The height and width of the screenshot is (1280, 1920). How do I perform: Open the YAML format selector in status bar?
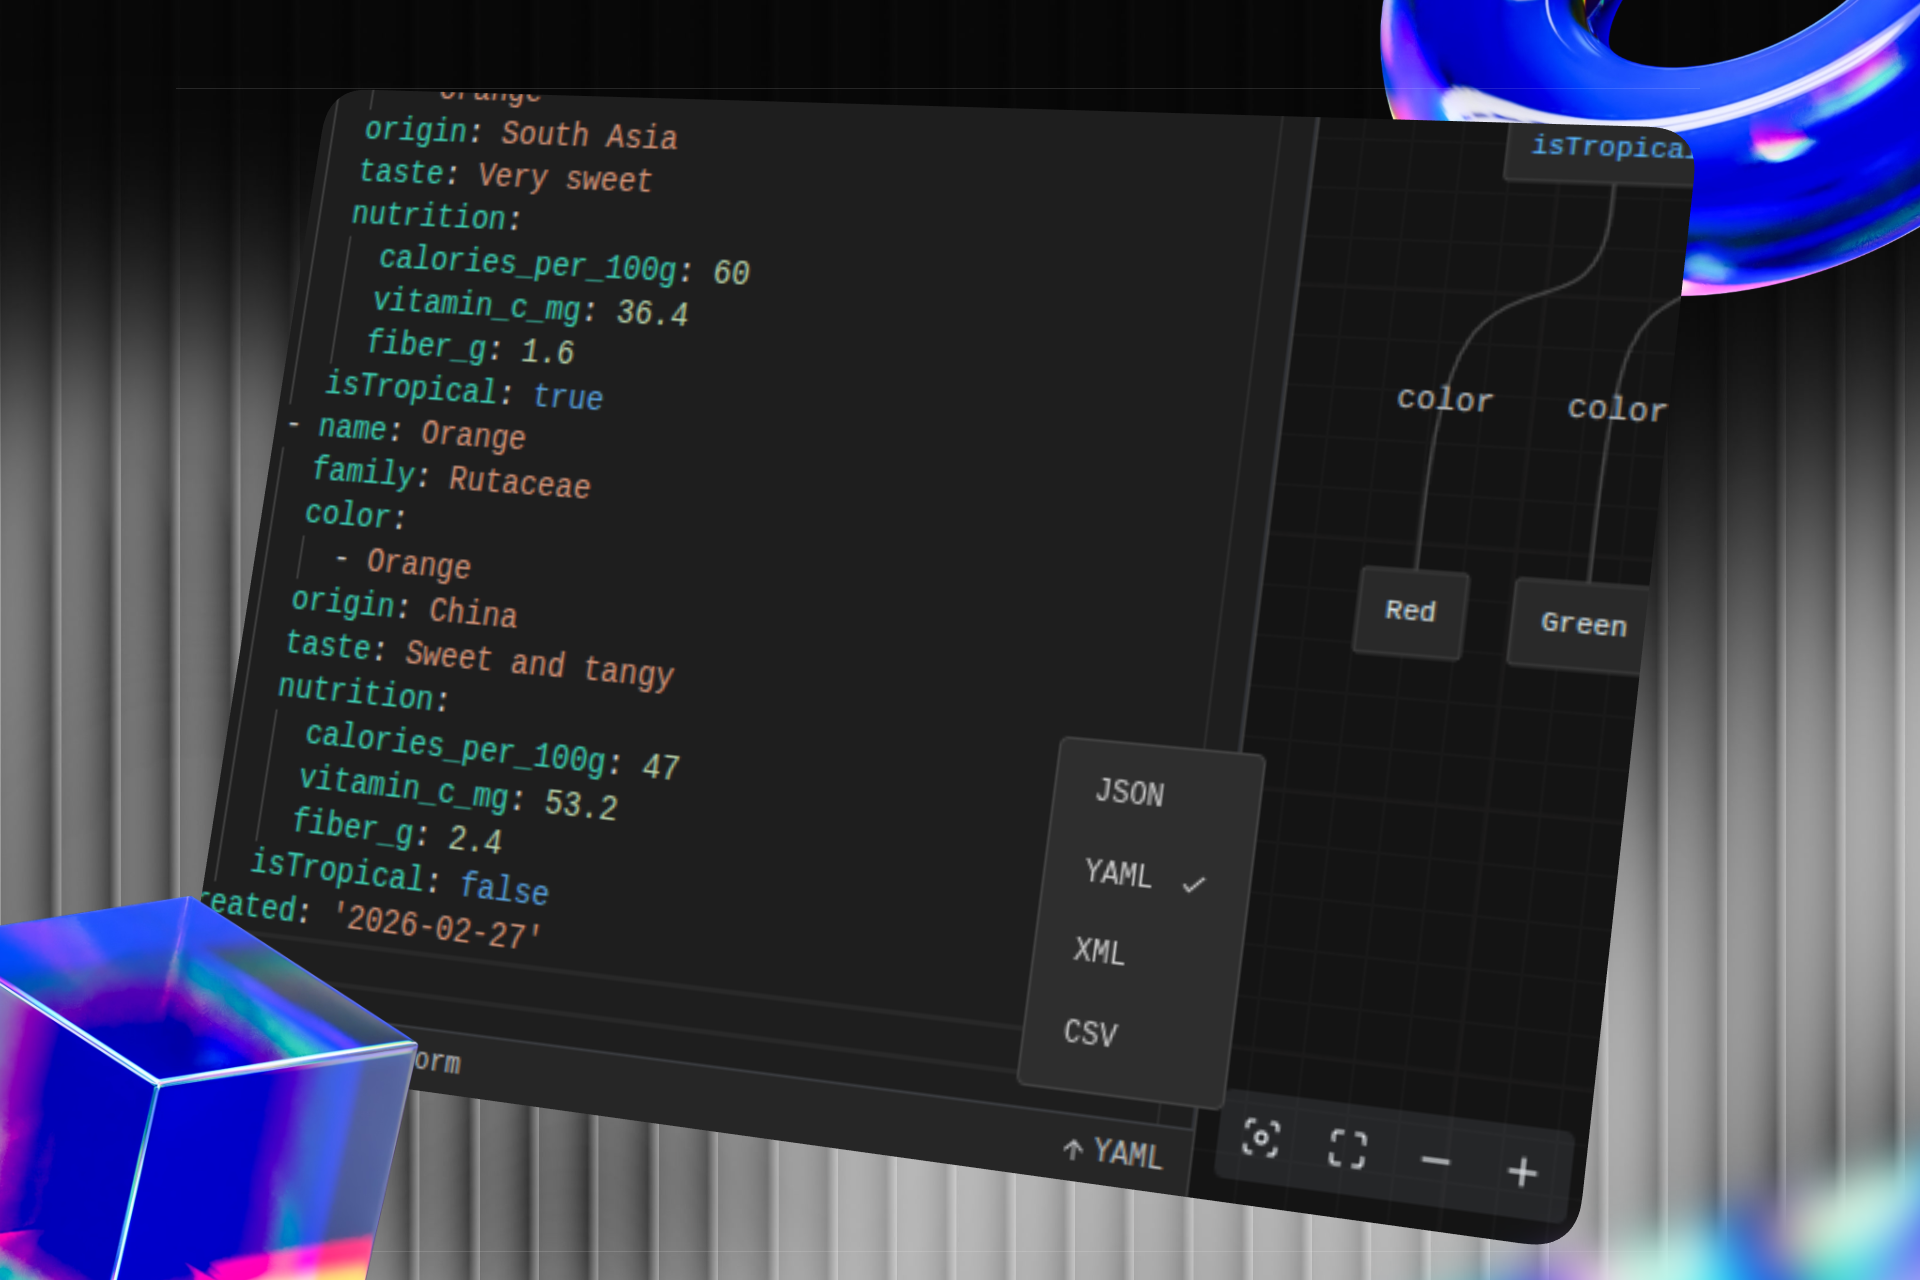pyautogui.click(x=1127, y=1153)
